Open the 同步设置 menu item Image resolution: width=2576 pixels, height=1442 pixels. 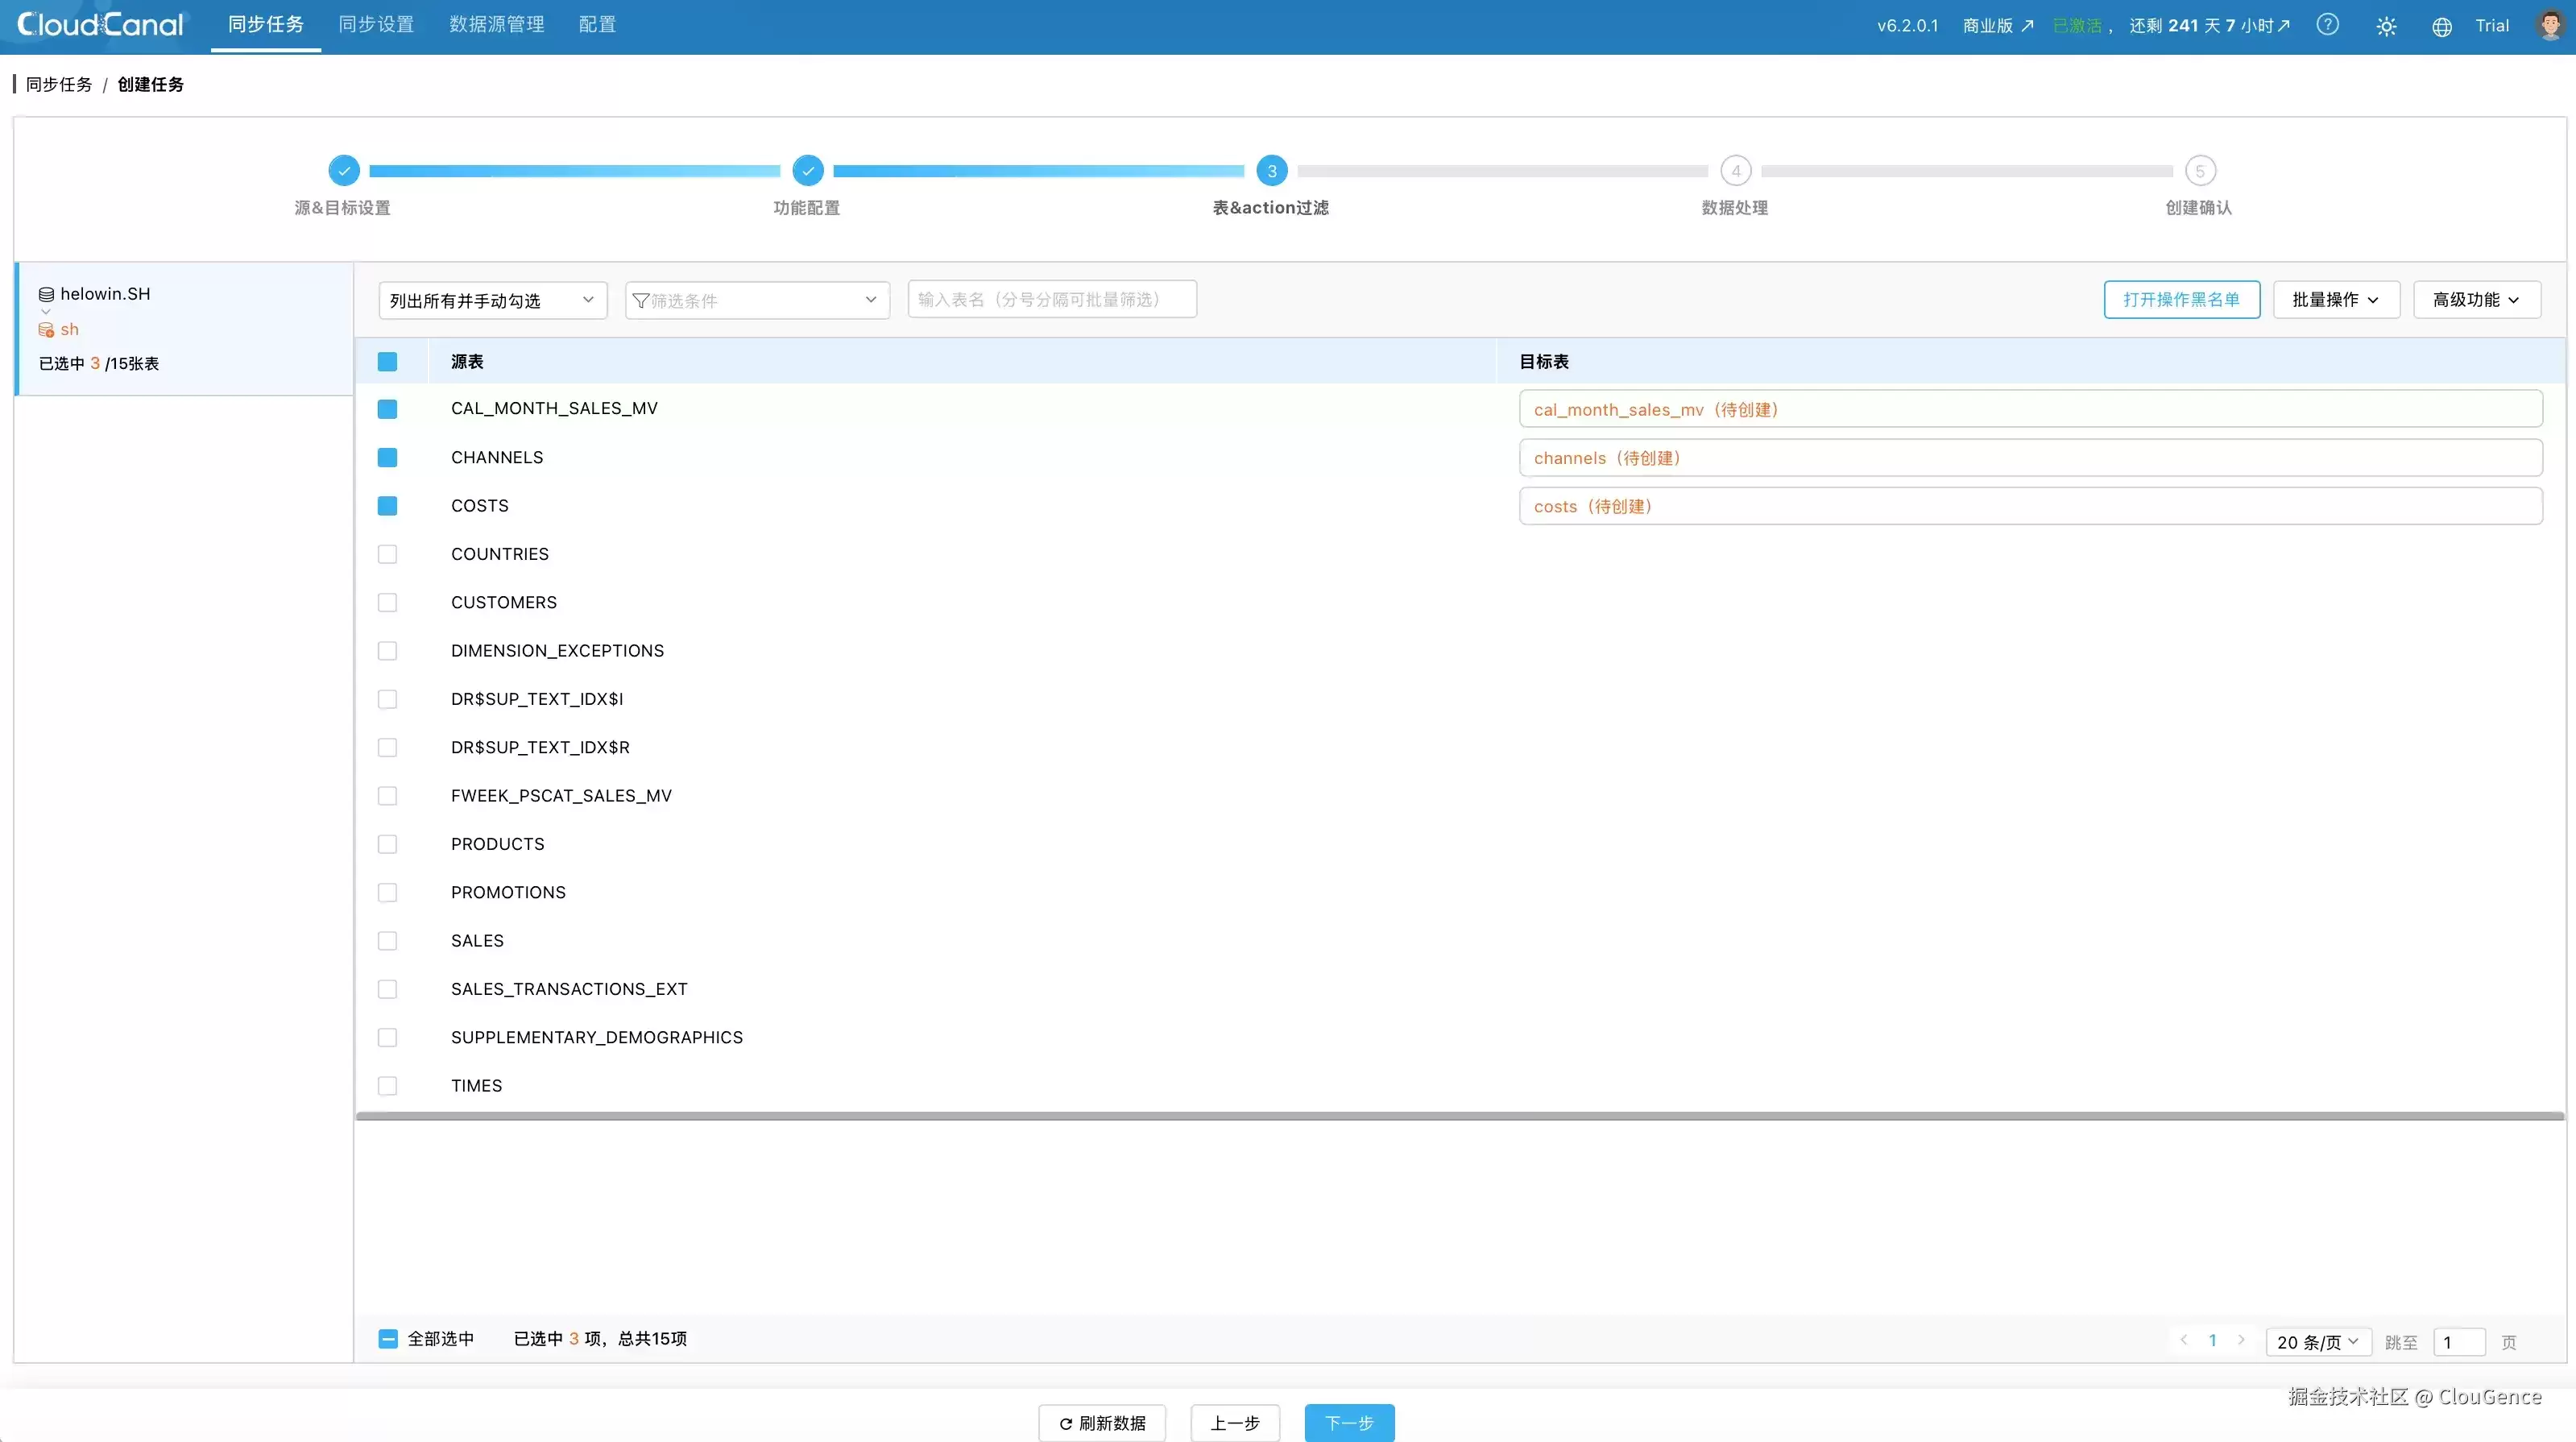pos(377,25)
